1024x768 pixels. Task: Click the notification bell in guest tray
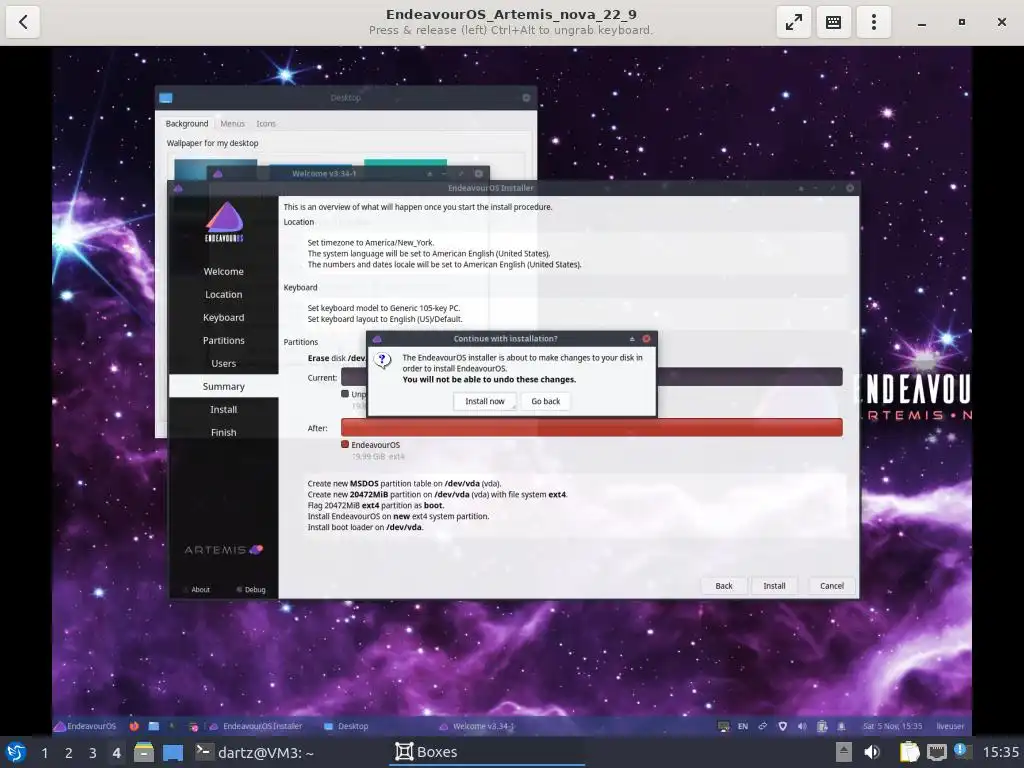click(x=841, y=726)
